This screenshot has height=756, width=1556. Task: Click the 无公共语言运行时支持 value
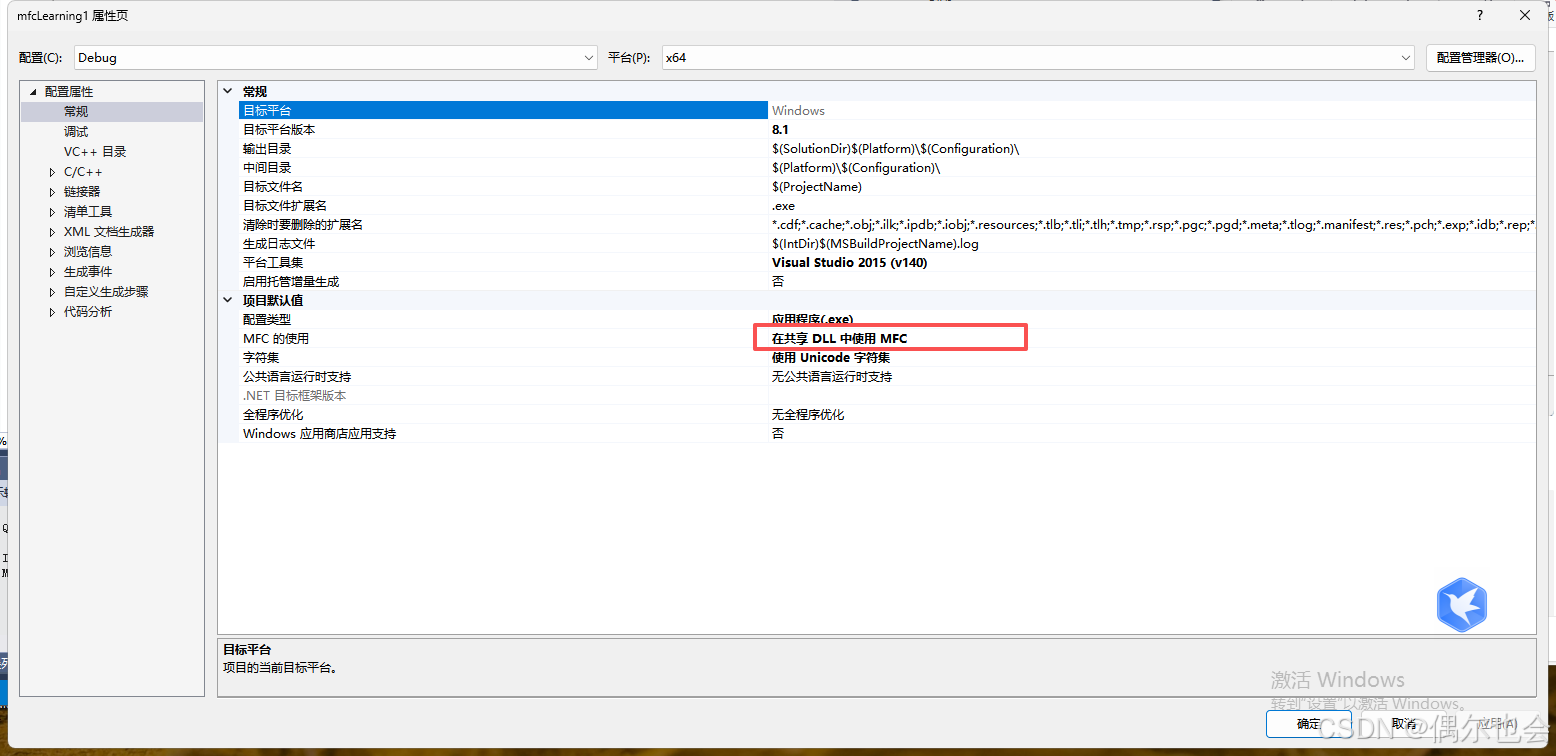coord(831,377)
